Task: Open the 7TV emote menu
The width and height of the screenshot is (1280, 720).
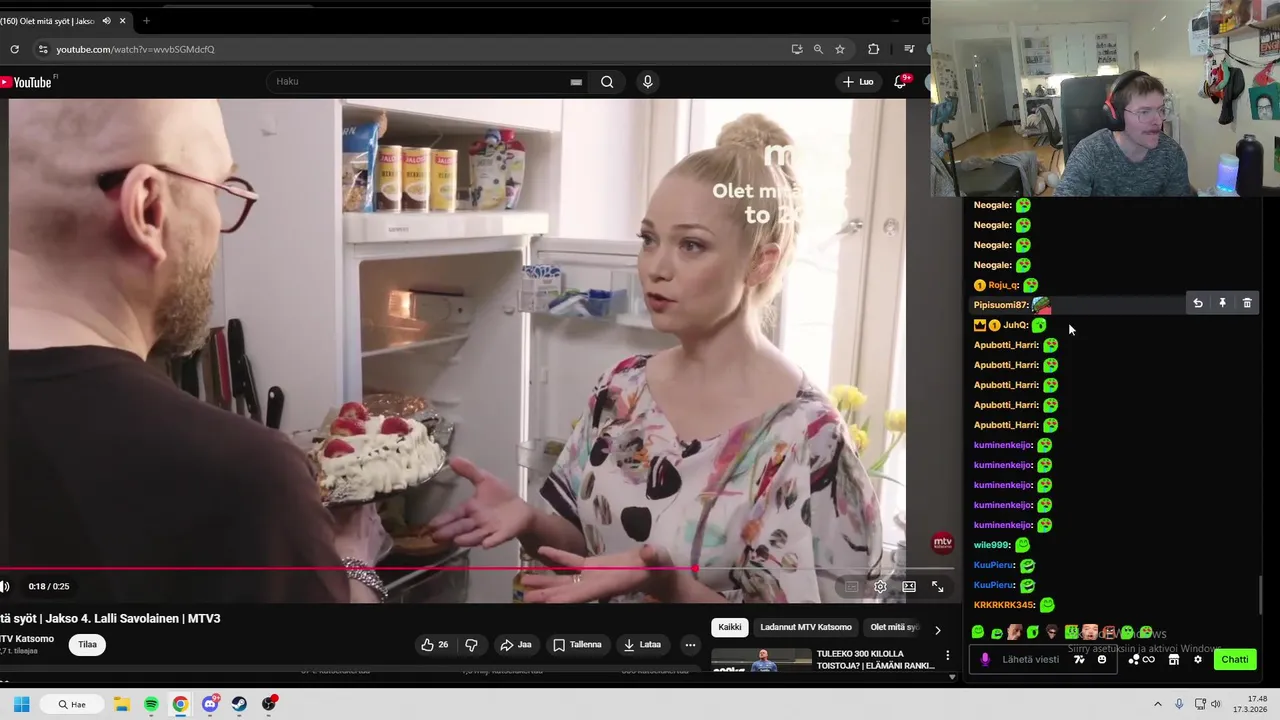Action: pyautogui.click(x=1079, y=659)
